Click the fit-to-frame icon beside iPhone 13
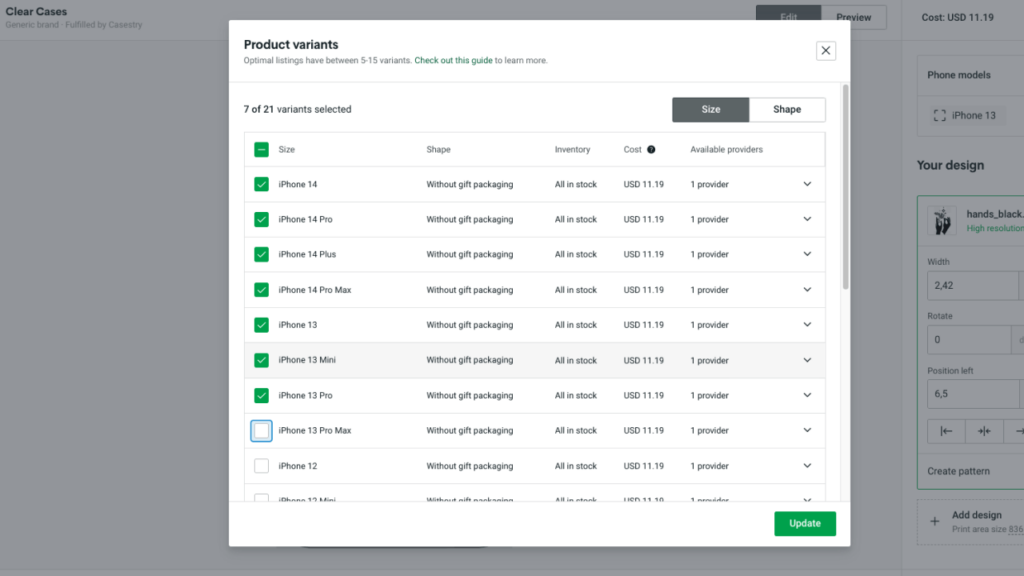Screen dimensions: 1024x576 (x=939, y=115)
